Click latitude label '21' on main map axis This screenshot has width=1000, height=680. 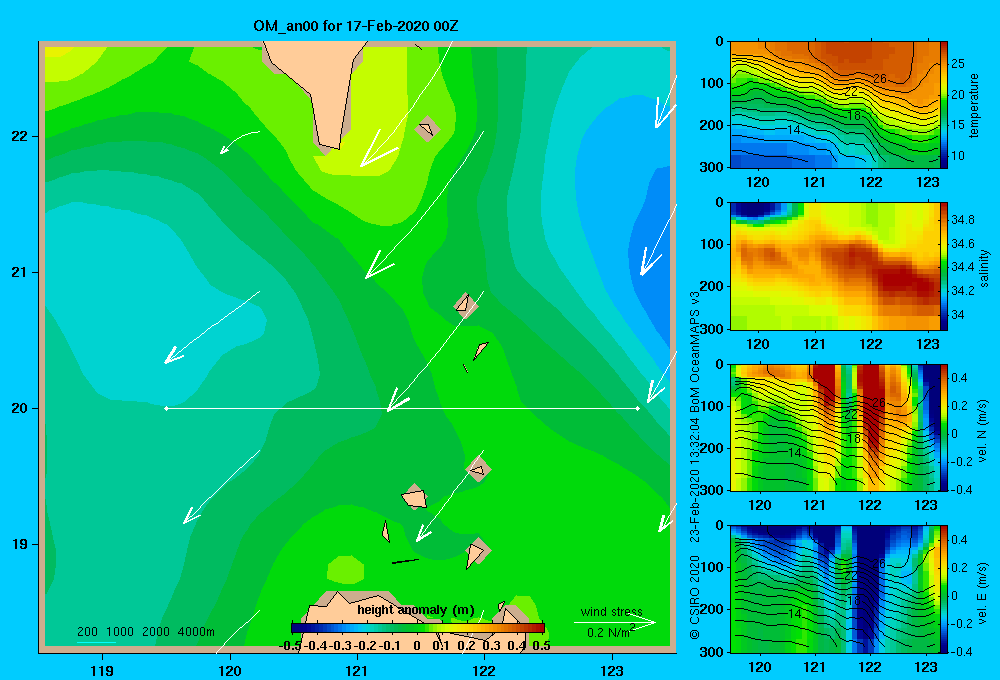(20, 272)
